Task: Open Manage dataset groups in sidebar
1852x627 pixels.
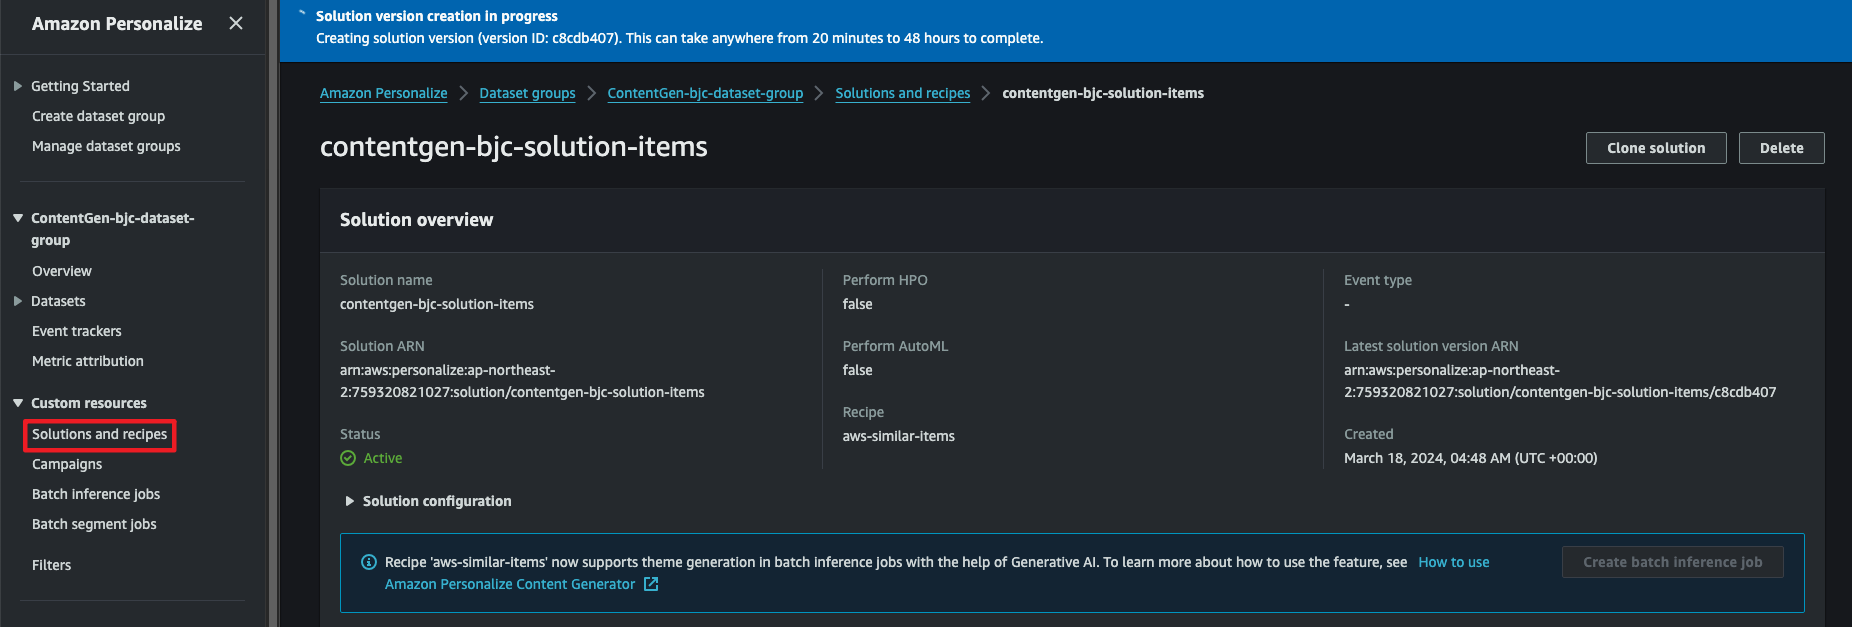Action: click(x=106, y=146)
